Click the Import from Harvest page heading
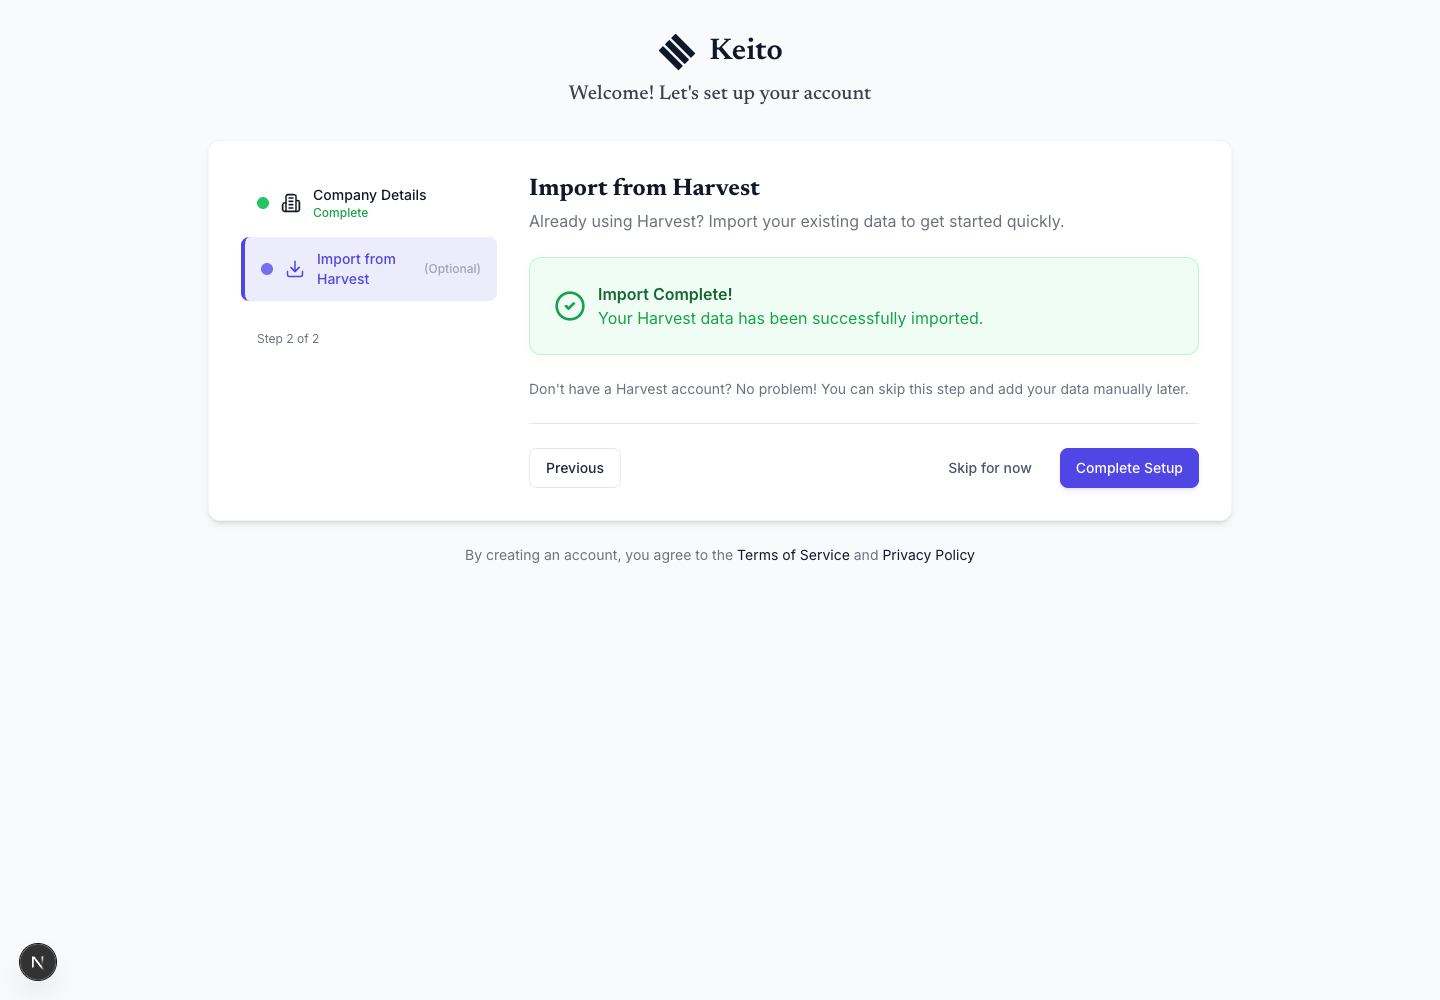 click(644, 188)
